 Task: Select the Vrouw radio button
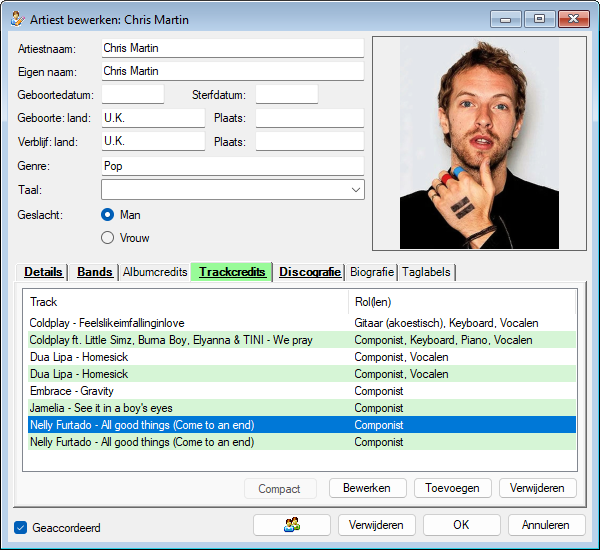click(x=108, y=238)
